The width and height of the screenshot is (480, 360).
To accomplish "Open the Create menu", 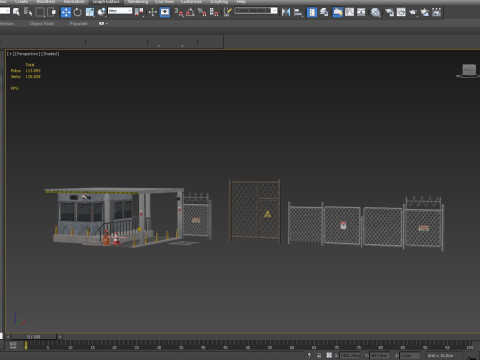I will point(21,2).
